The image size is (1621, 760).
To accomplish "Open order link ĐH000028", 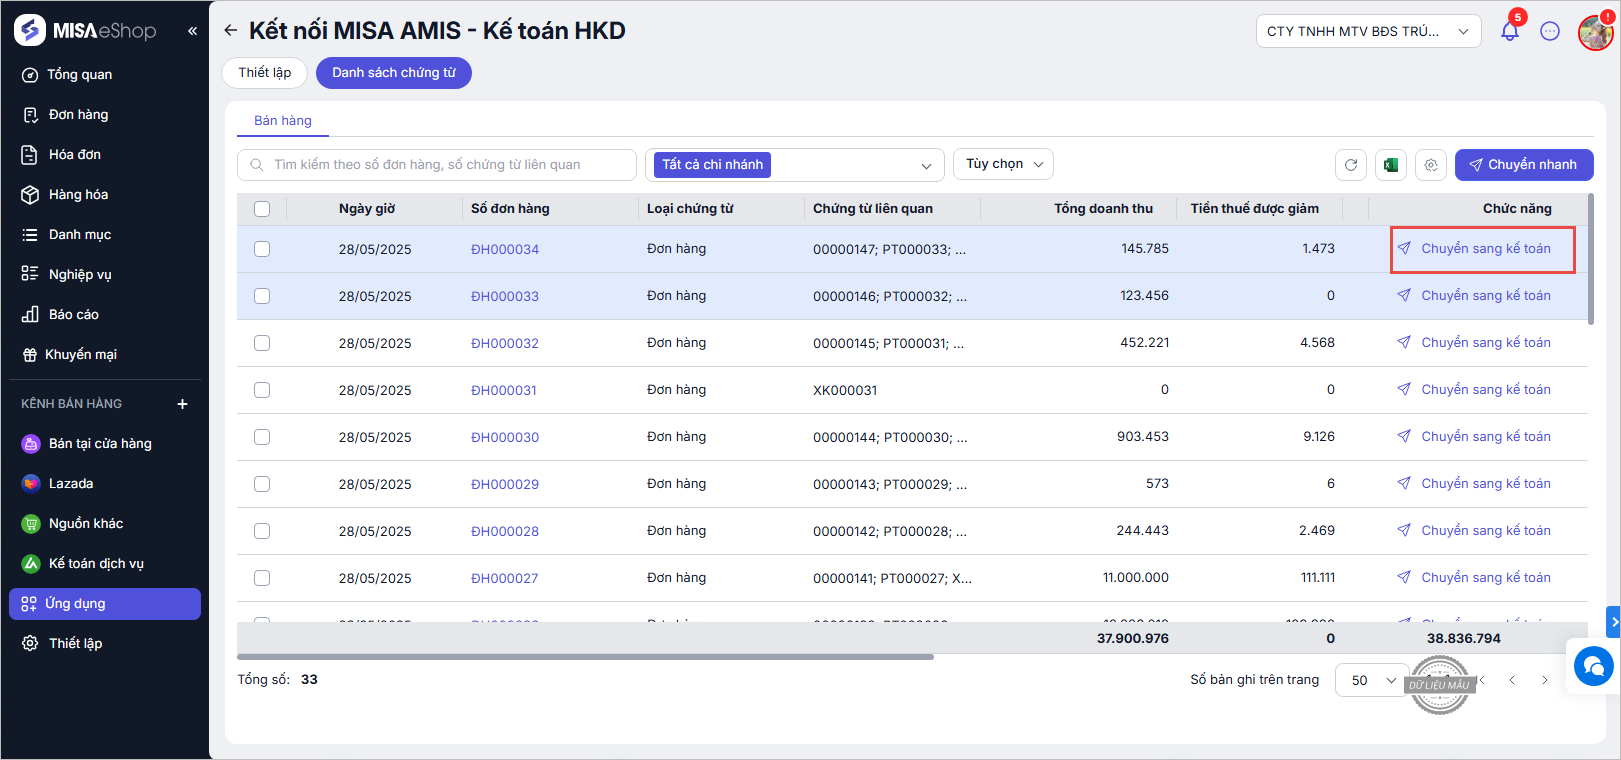I will [x=505, y=531].
